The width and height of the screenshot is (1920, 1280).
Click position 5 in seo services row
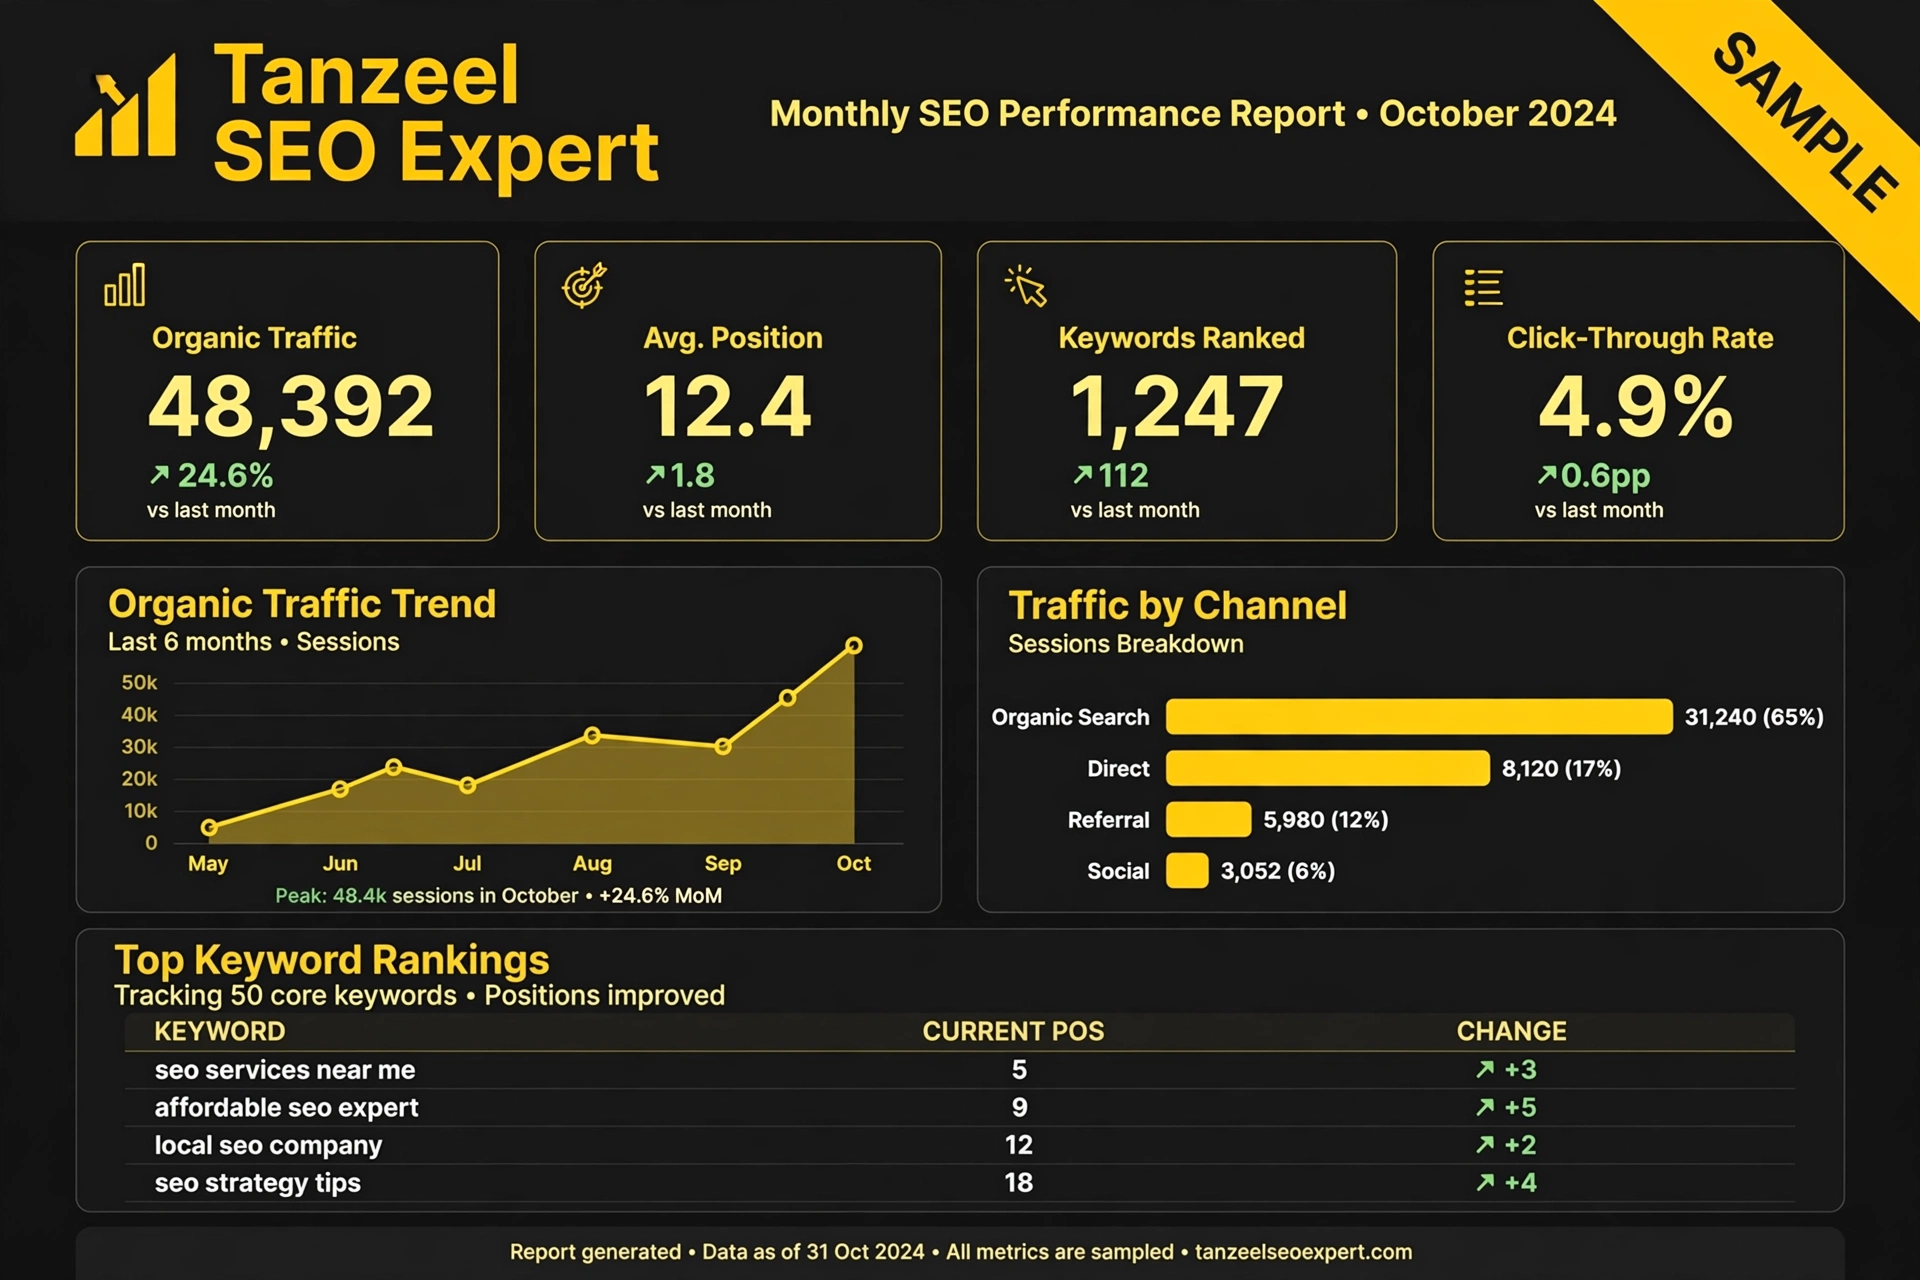tap(1019, 1069)
